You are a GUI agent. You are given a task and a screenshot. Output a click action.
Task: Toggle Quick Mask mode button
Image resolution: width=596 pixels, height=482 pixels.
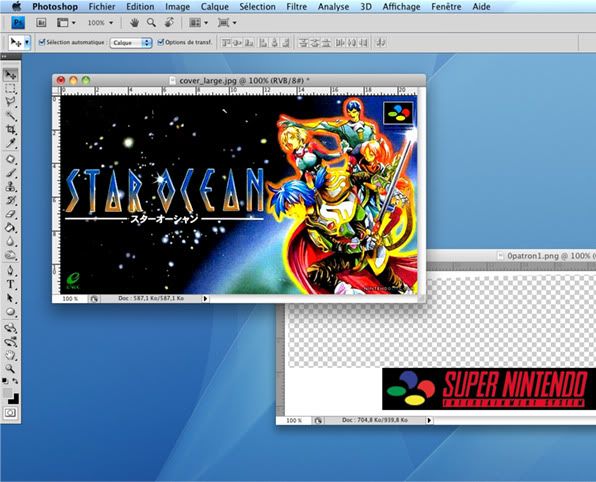coord(10,413)
